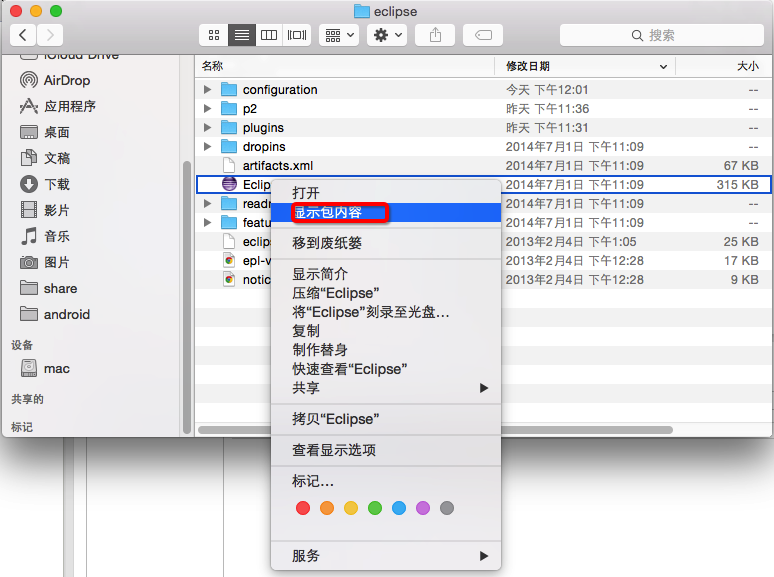Viewport: 774px width, 577px height.
Task: Choose 制作替身 from context menu
Action: pyautogui.click(x=386, y=350)
